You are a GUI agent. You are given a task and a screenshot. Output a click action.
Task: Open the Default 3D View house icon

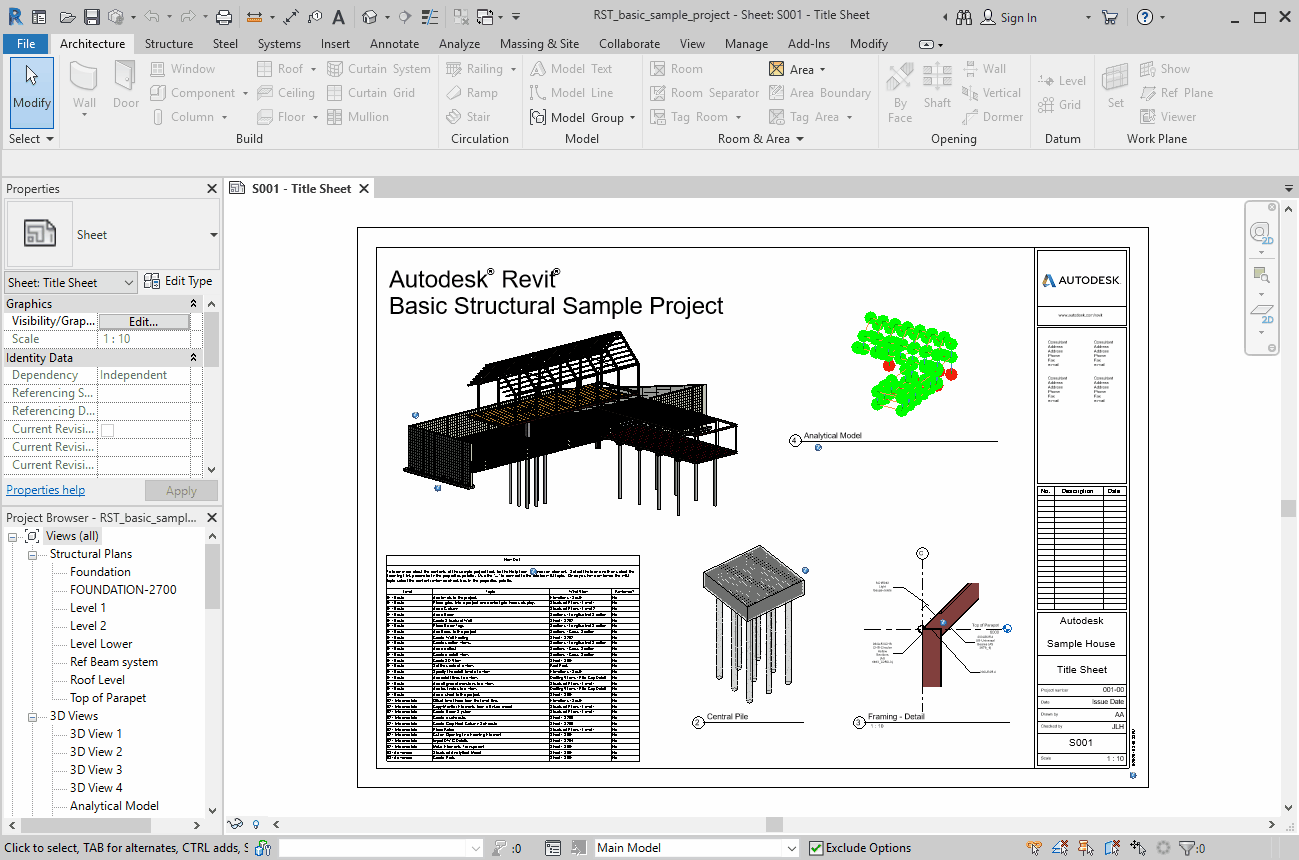click(x=370, y=17)
